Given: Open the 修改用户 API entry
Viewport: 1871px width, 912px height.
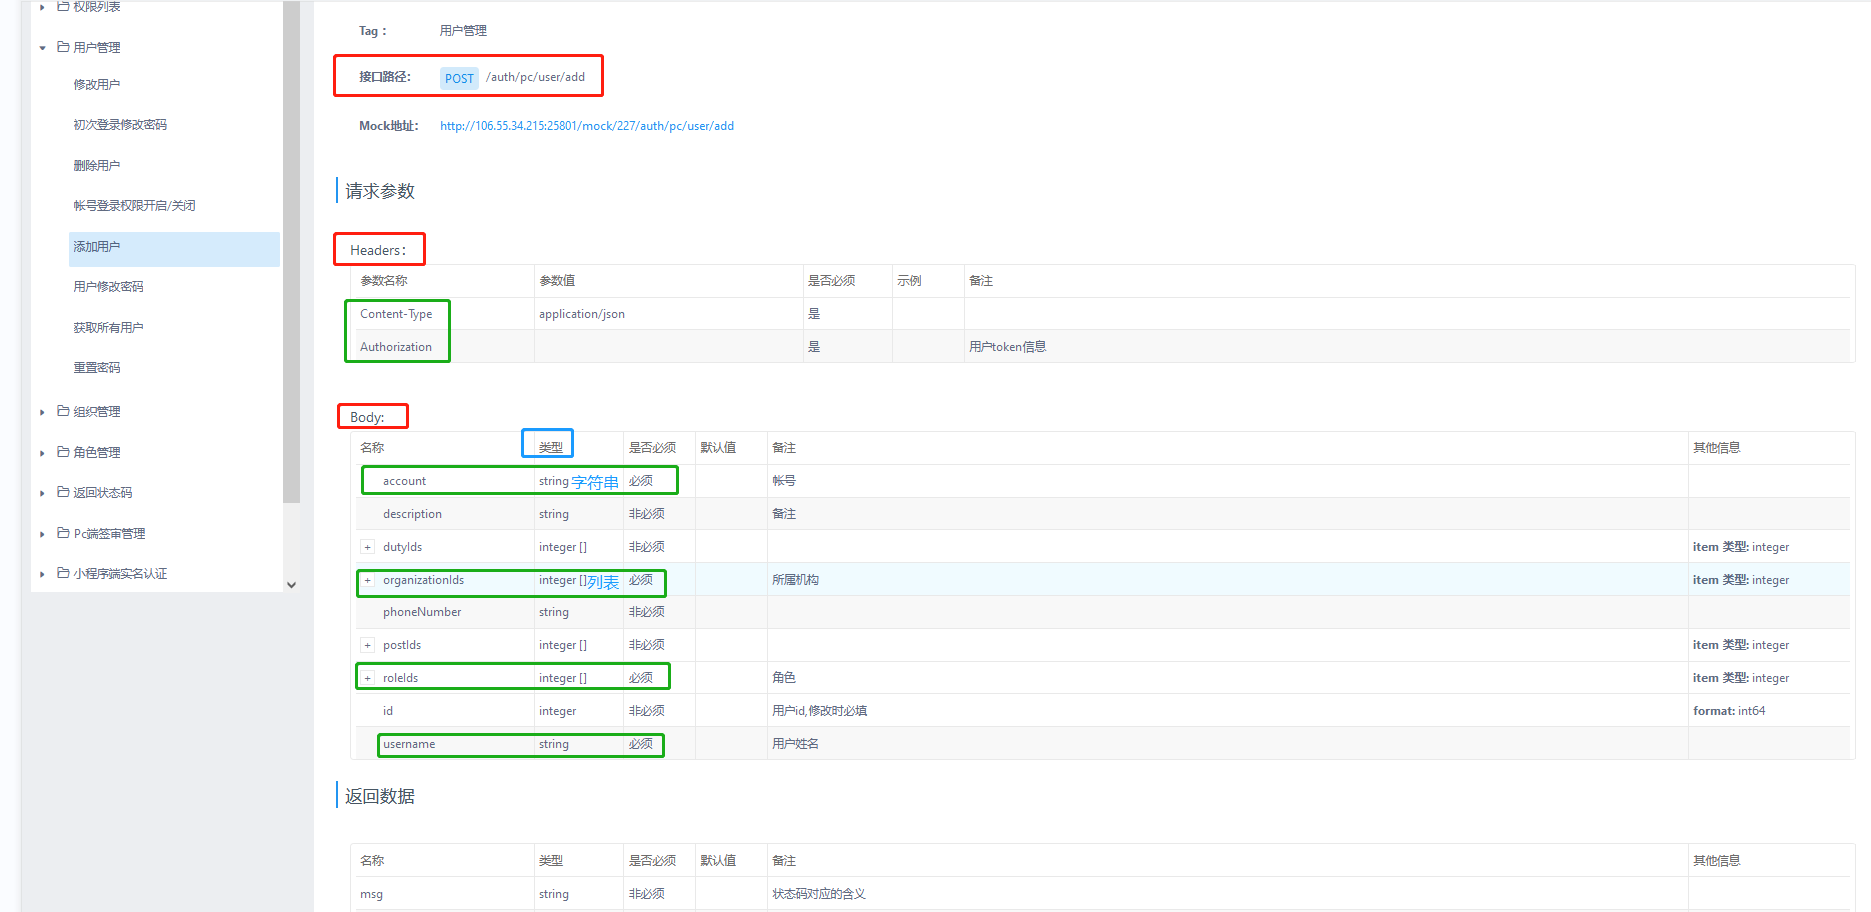Looking at the screenshot, I should click(x=97, y=85).
